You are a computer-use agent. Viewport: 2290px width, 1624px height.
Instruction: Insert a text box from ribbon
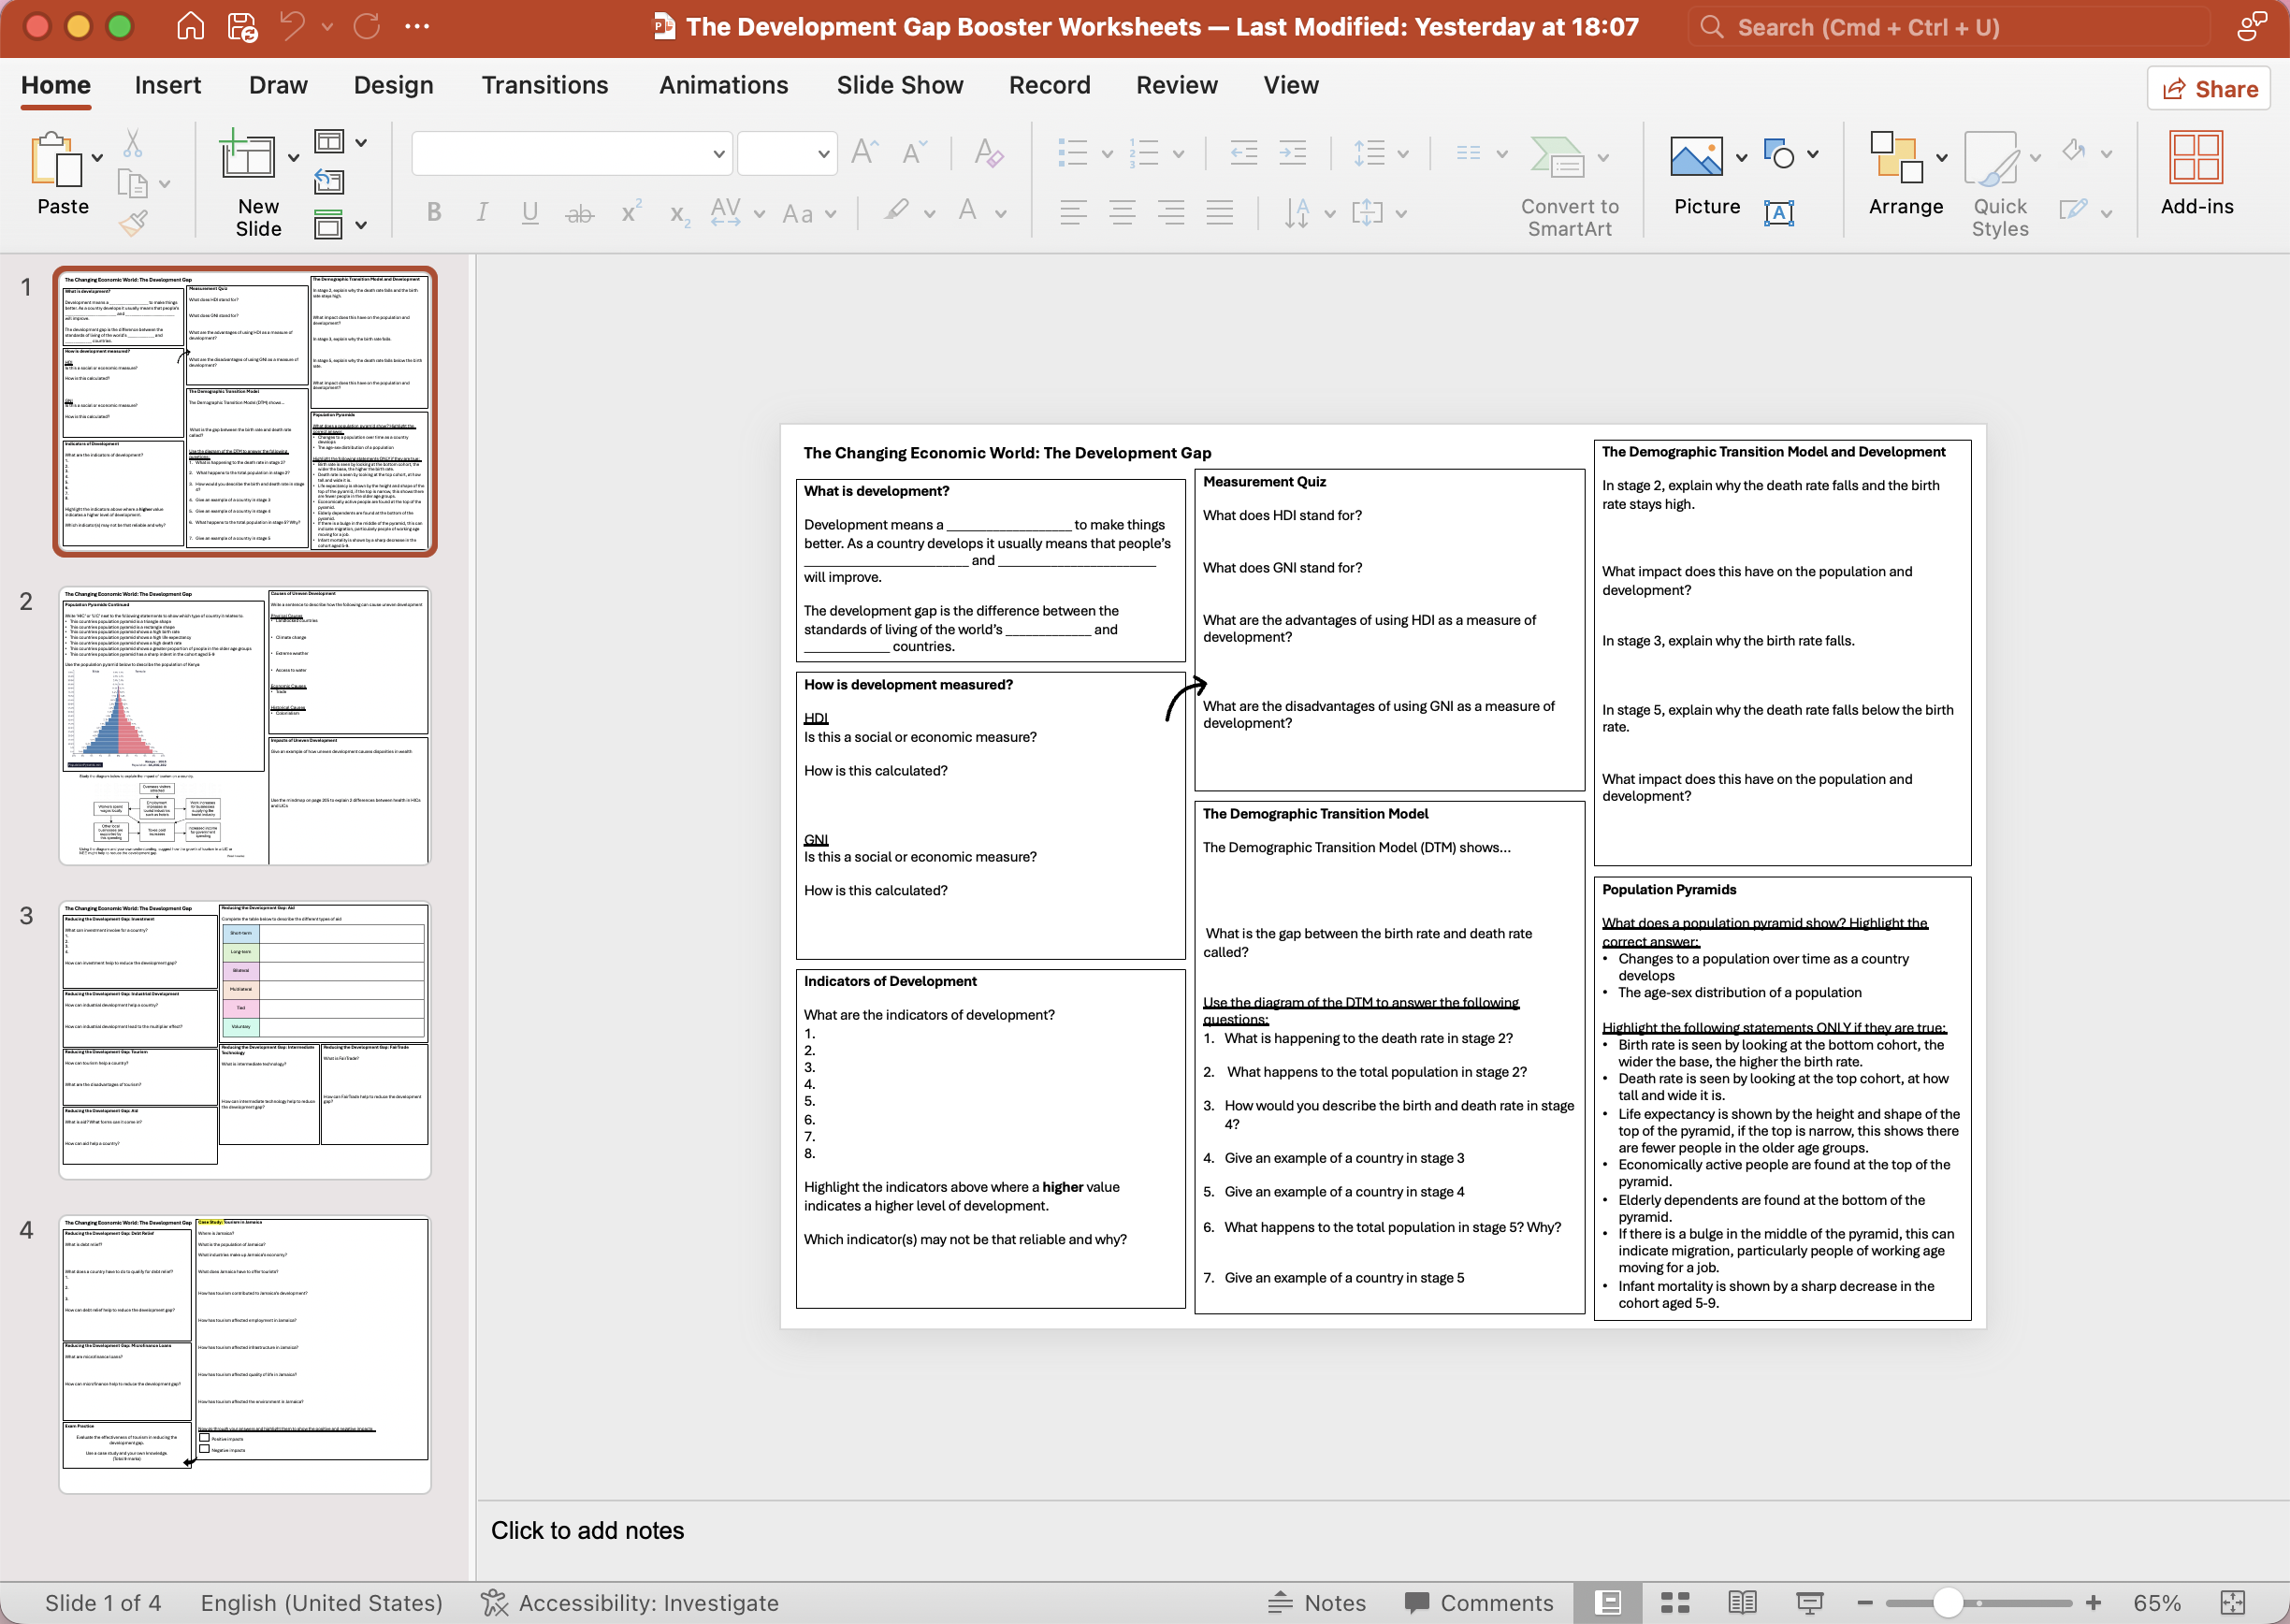[x=1779, y=212]
